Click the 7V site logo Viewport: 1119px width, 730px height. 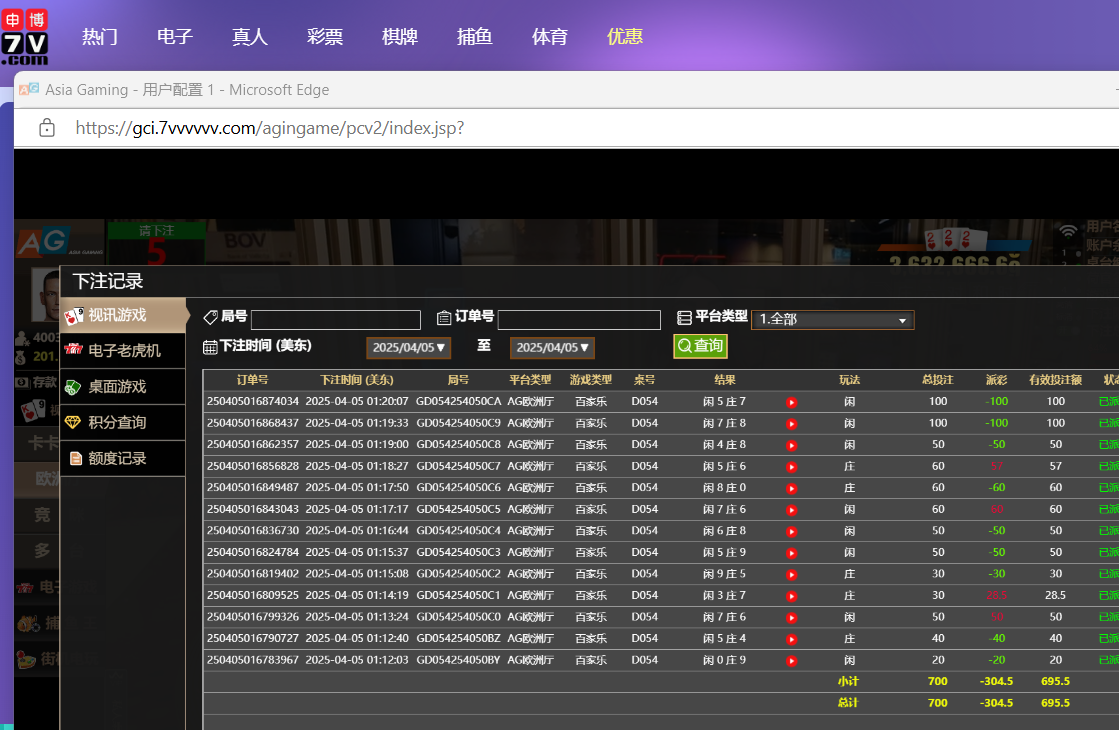click(25, 36)
